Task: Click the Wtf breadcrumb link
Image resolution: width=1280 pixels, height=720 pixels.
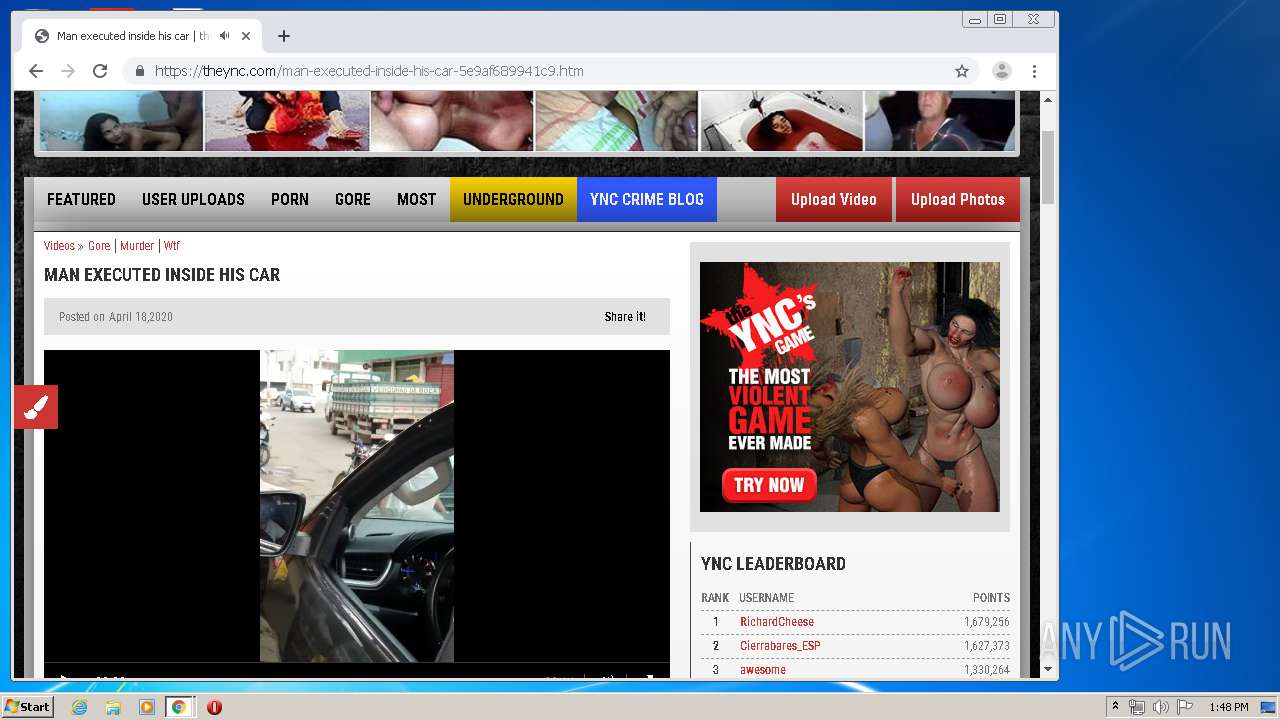Action: [x=172, y=246]
